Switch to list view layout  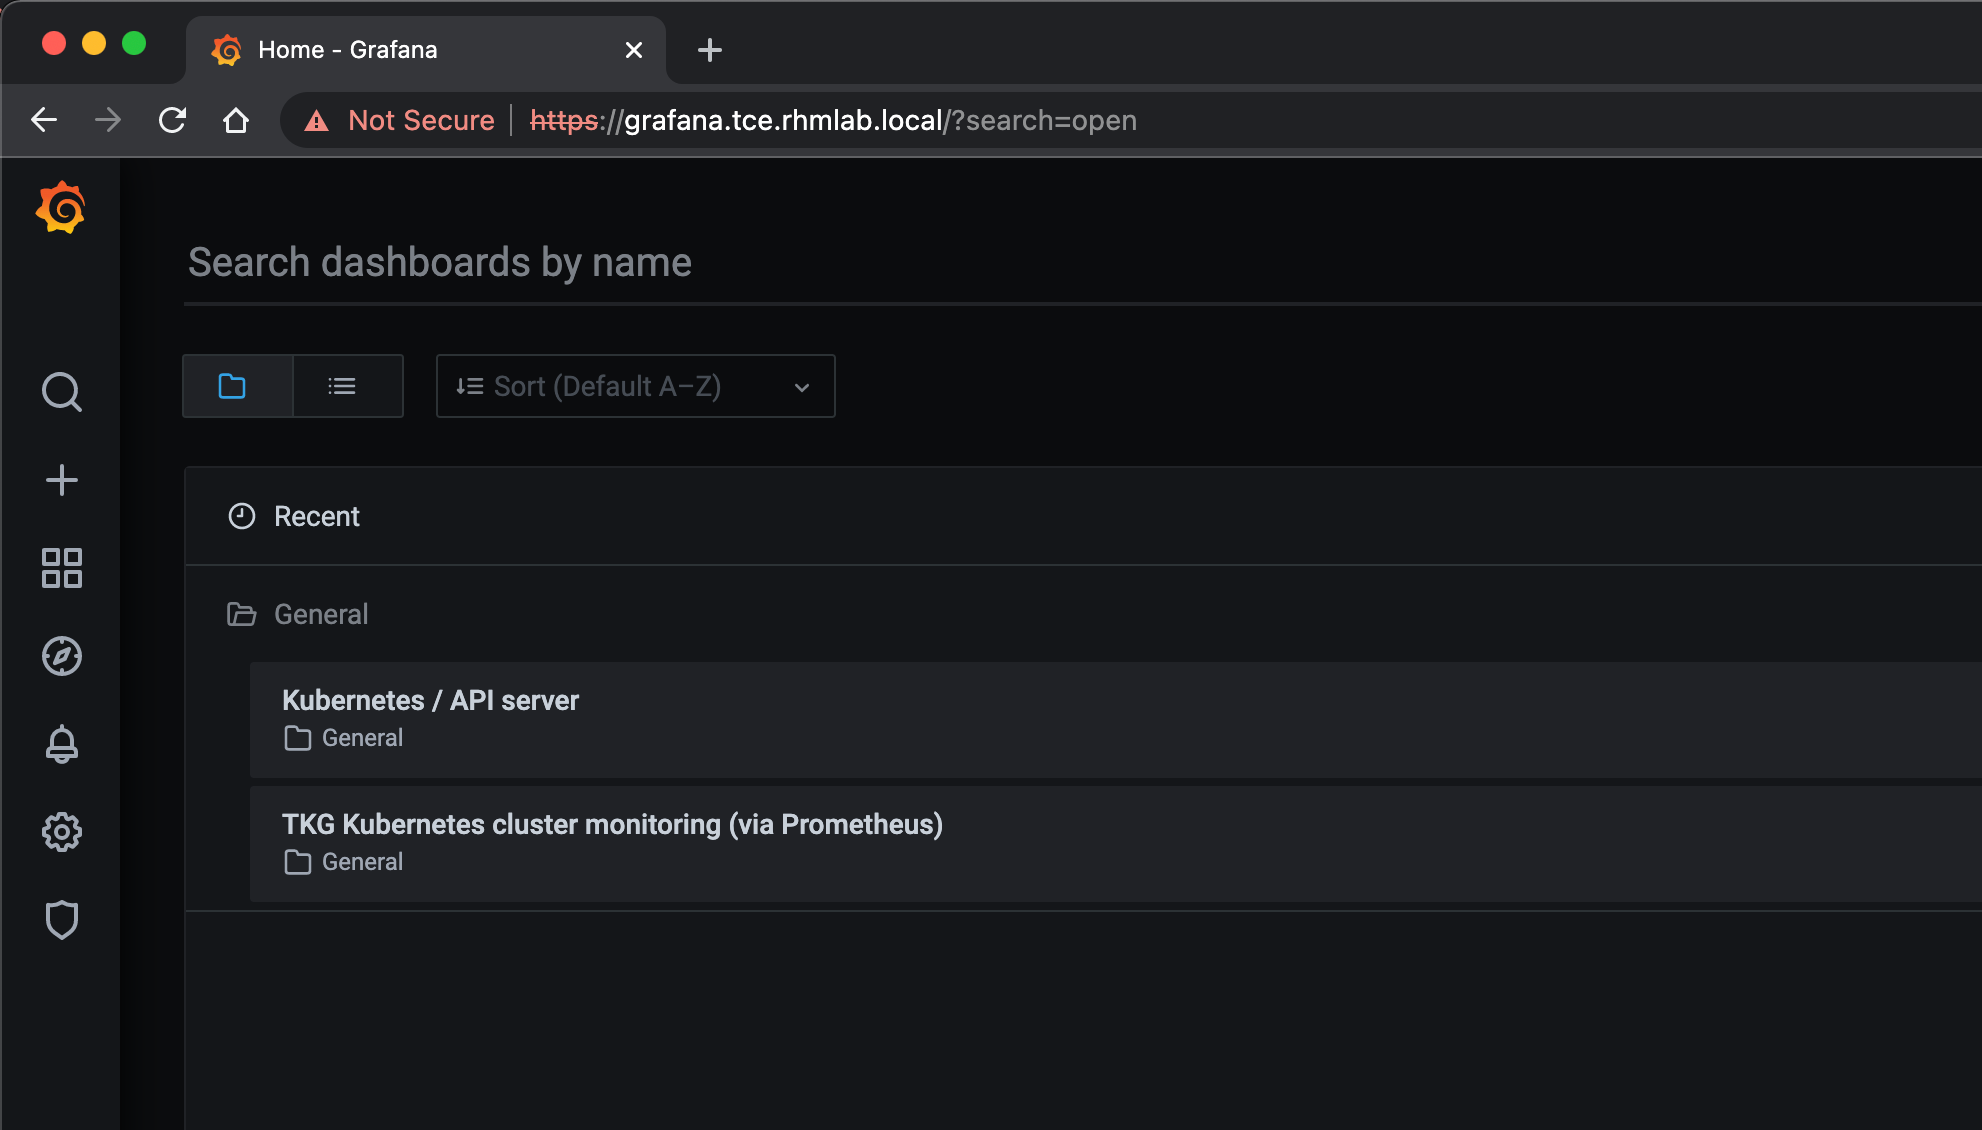348,386
